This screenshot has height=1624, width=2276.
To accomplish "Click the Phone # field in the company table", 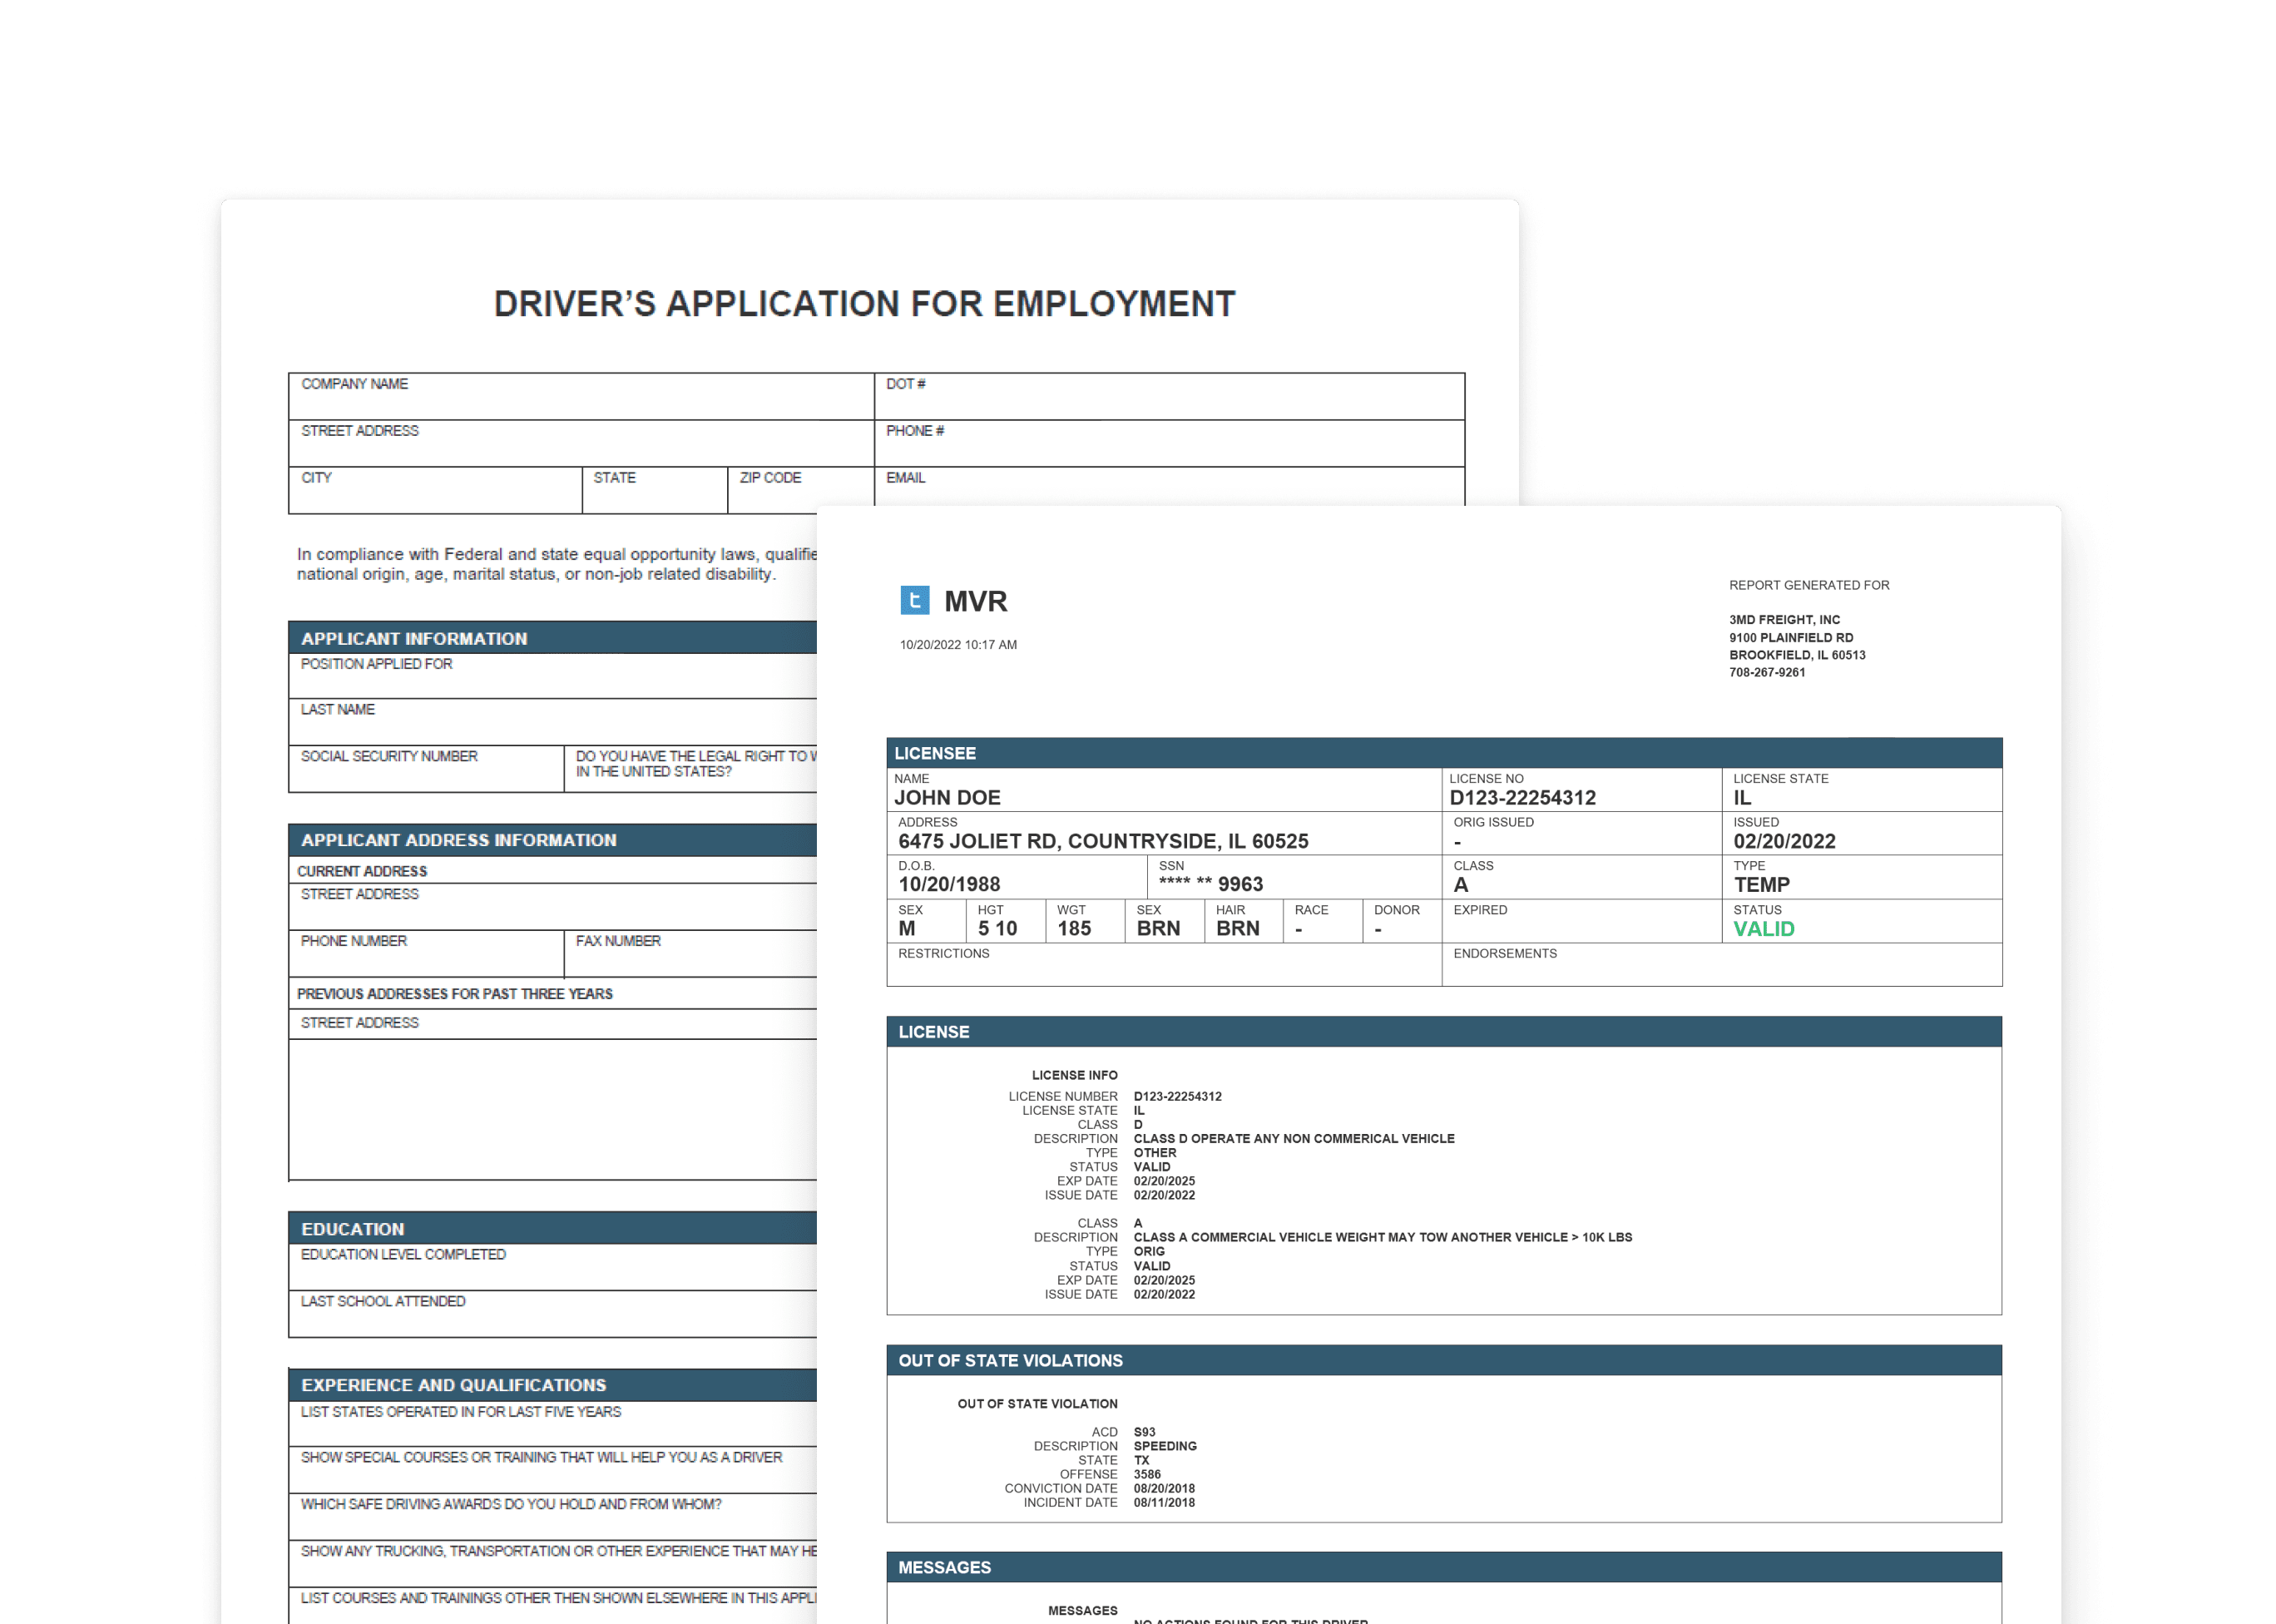I will click(1169, 443).
